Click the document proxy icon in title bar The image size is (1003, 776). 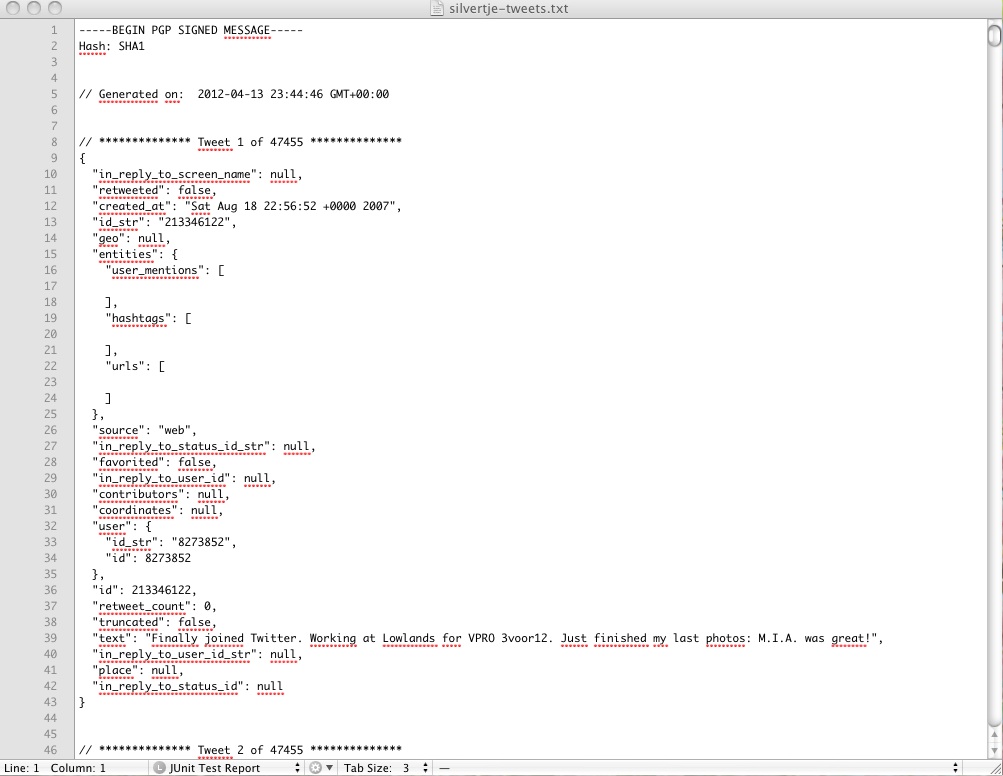tap(436, 8)
